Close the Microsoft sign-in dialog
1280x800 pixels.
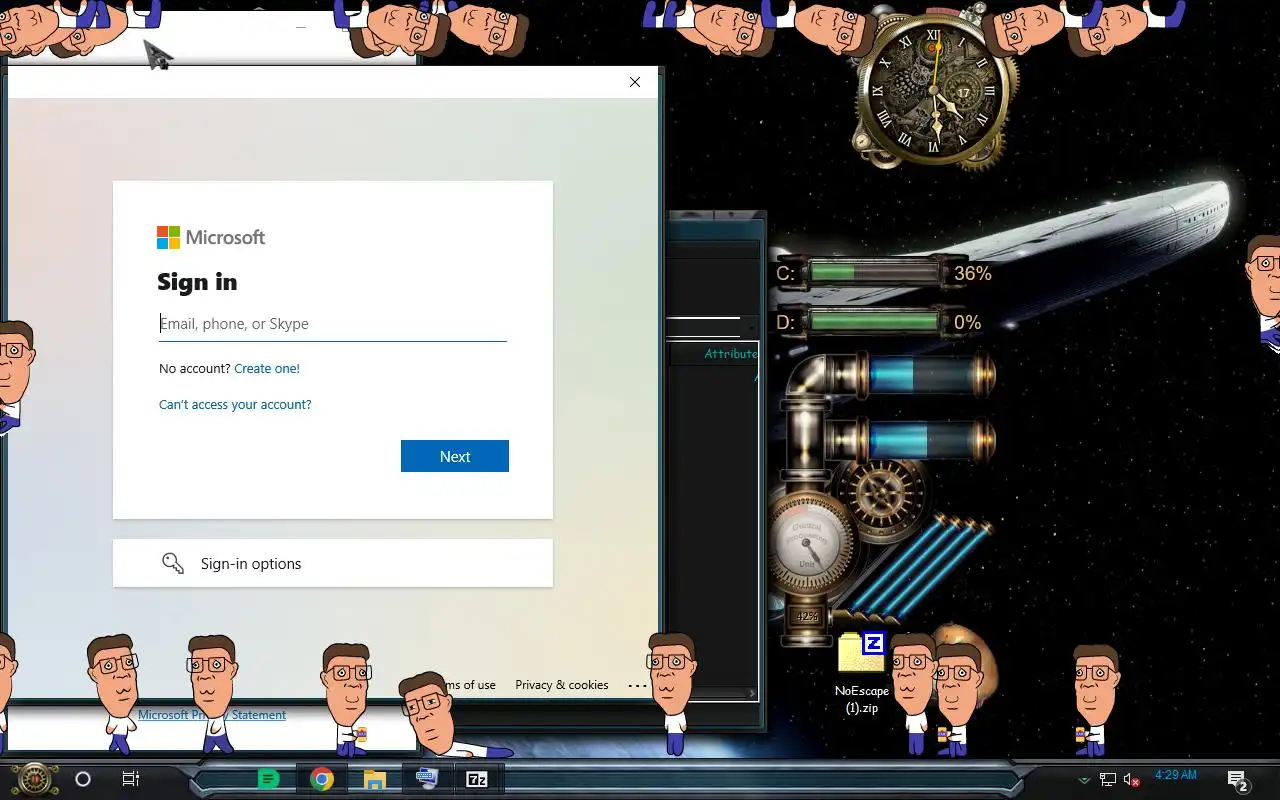pos(635,82)
